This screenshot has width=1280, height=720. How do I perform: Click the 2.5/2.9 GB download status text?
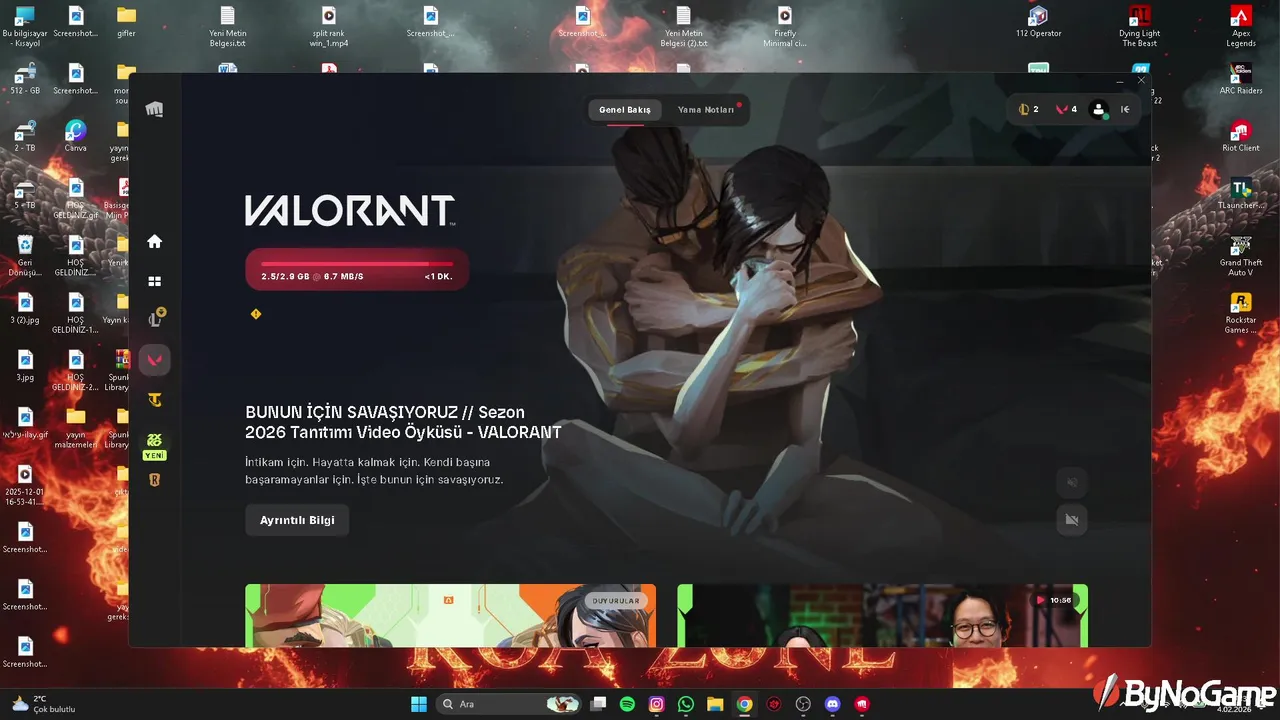pos(312,277)
